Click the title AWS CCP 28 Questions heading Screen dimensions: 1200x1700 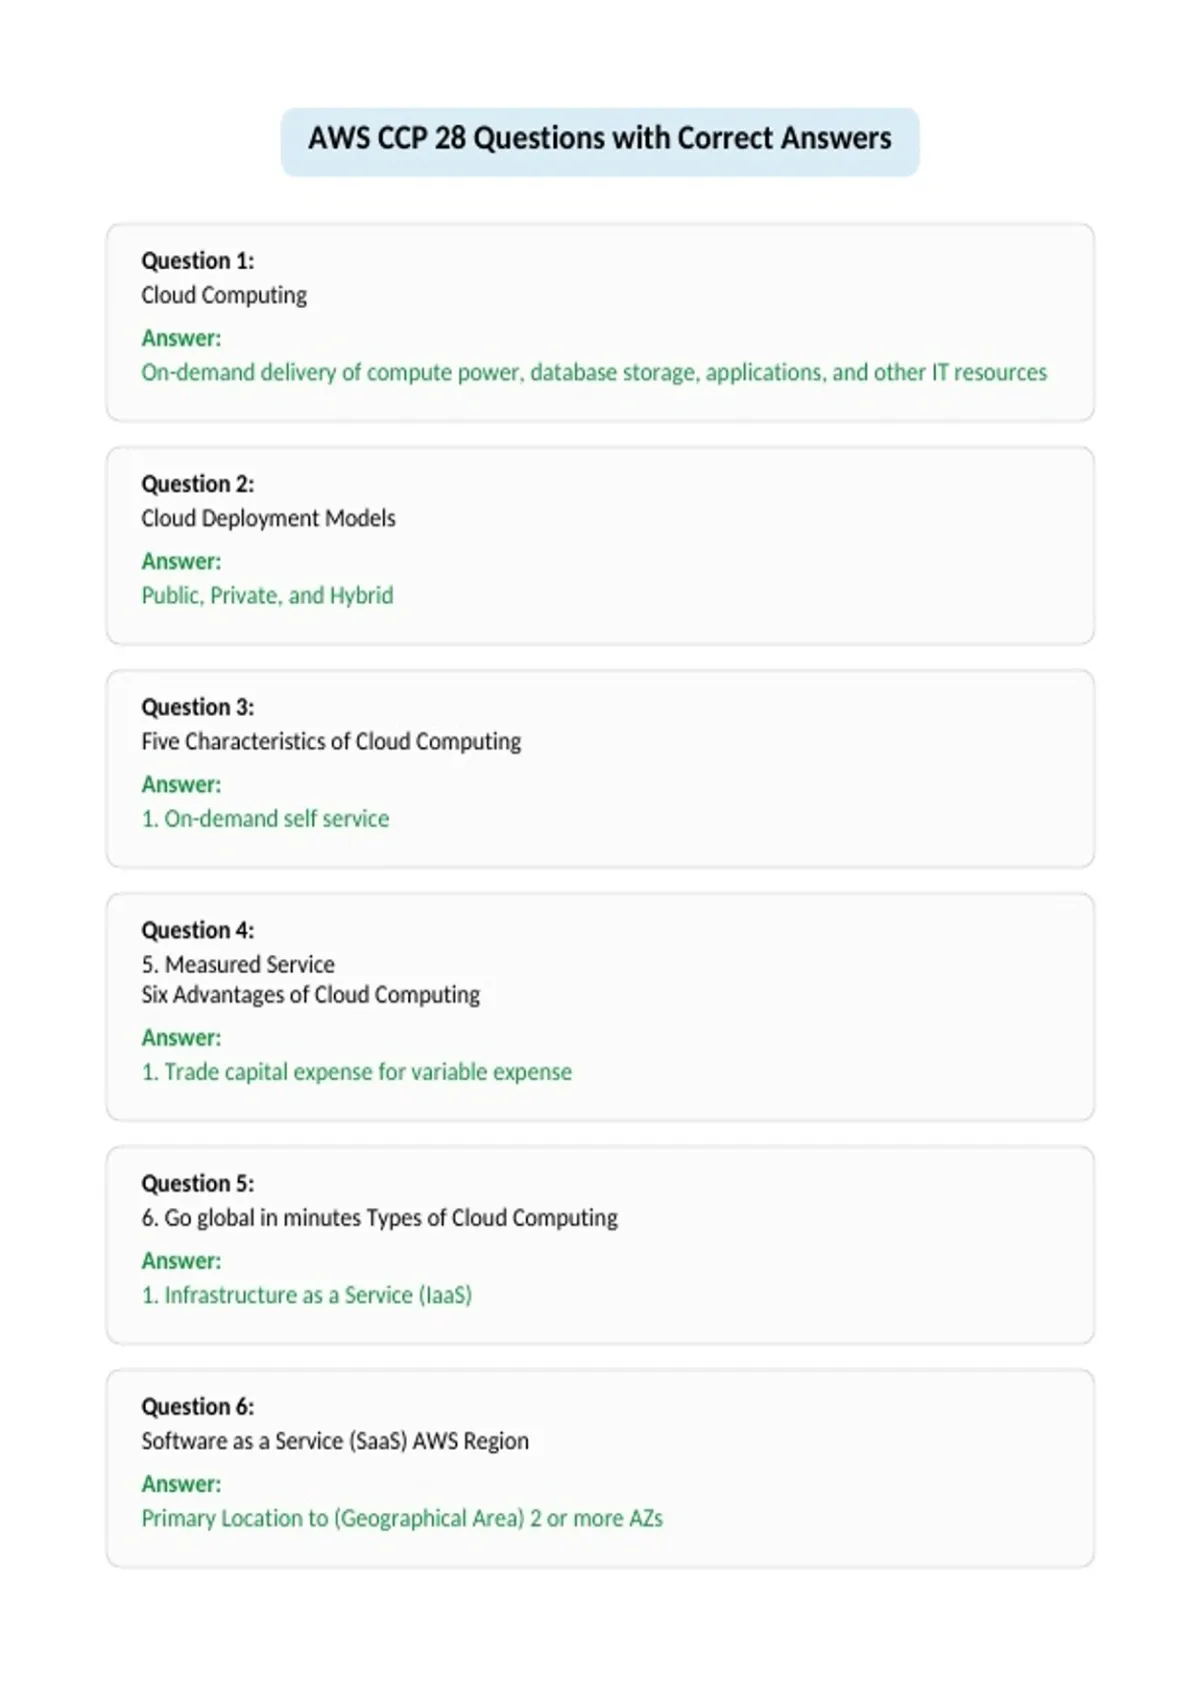pyautogui.click(x=599, y=138)
